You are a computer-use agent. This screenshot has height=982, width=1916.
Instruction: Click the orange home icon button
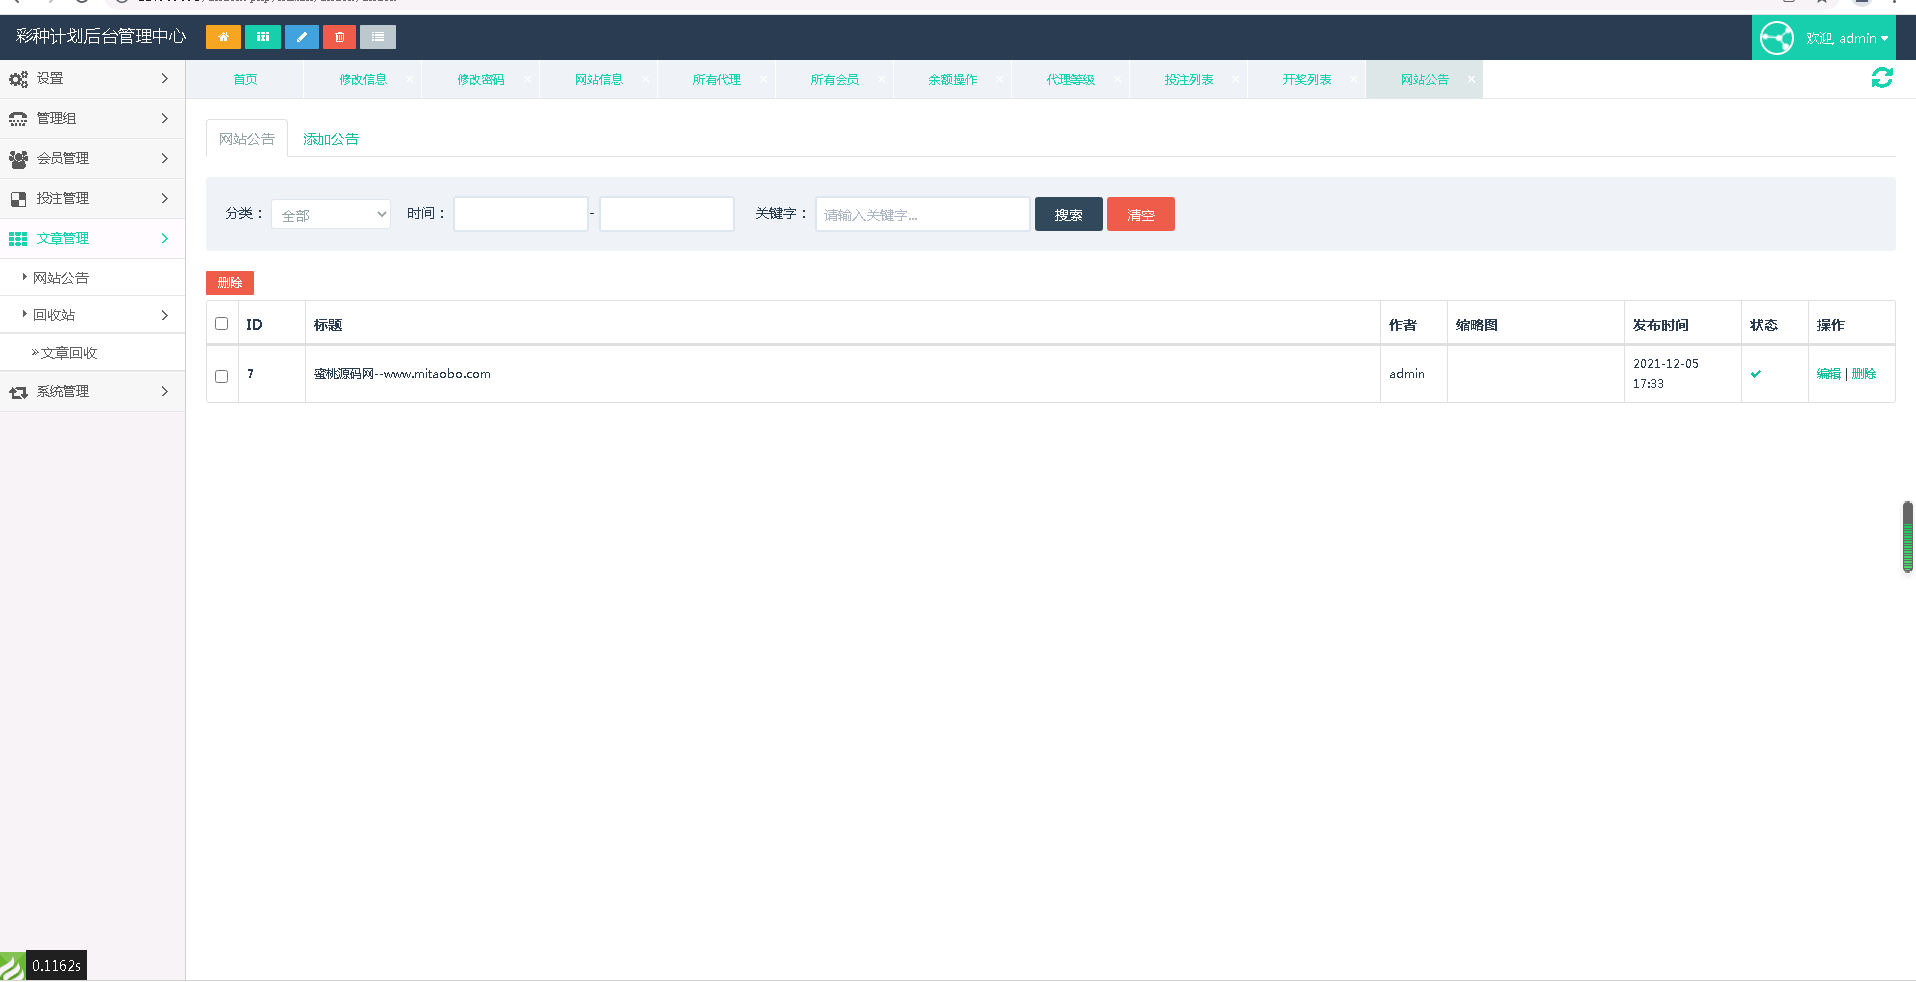pos(223,37)
